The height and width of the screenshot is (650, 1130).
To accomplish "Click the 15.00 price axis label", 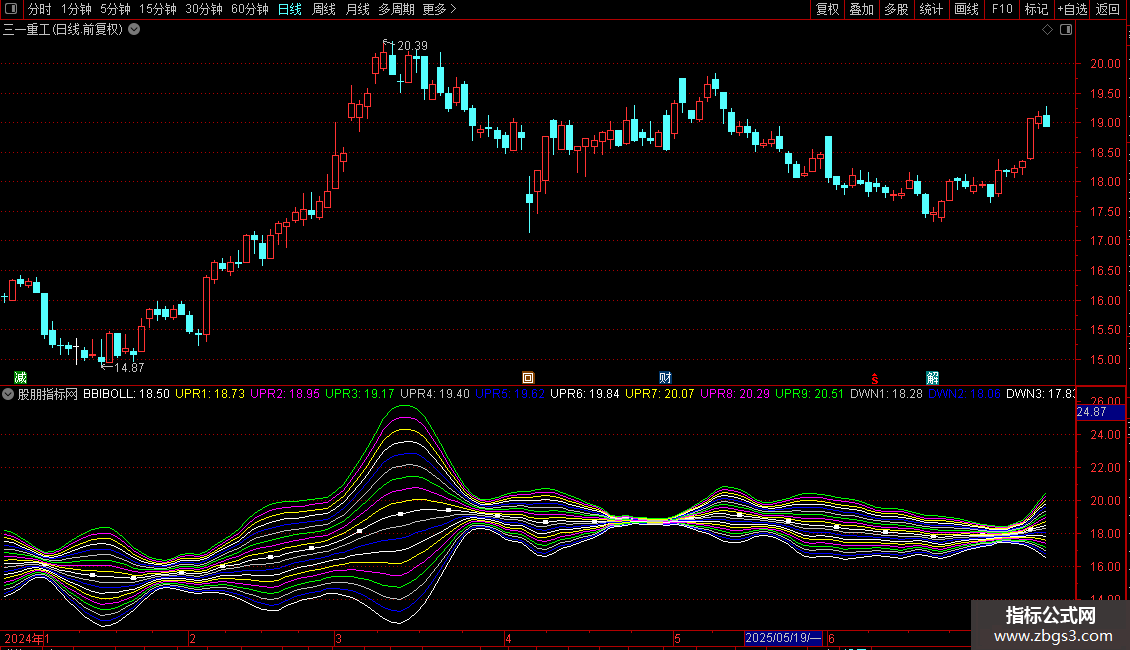I will [x=1105, y=360].
